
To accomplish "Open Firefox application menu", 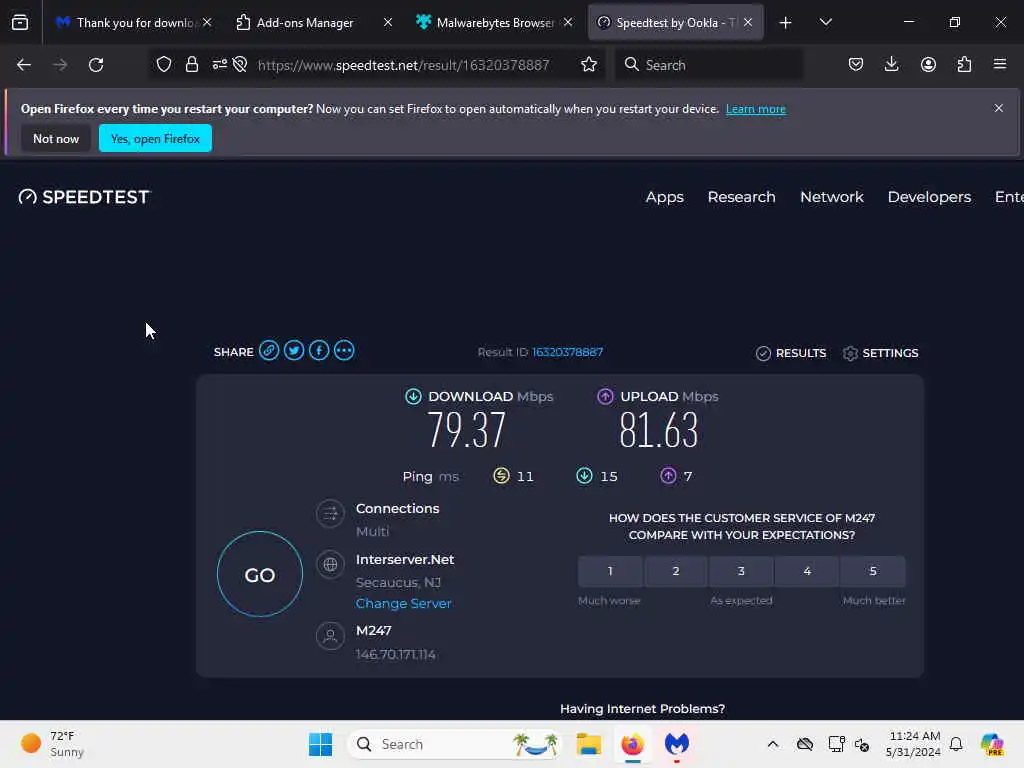I will click(x=1000, y=64).
